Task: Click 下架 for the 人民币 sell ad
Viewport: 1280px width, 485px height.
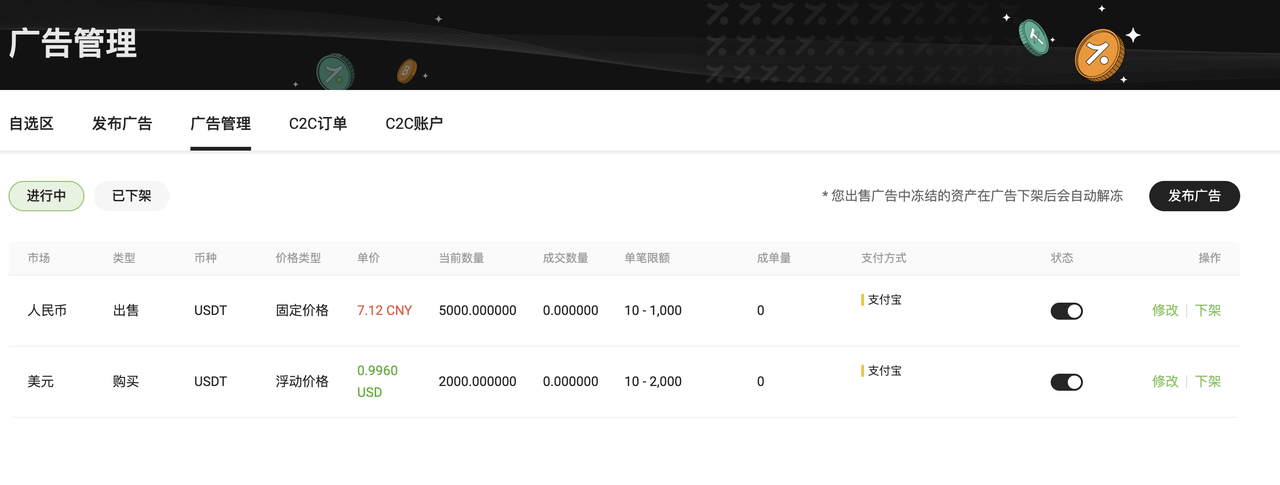Action: point(1208,311)
